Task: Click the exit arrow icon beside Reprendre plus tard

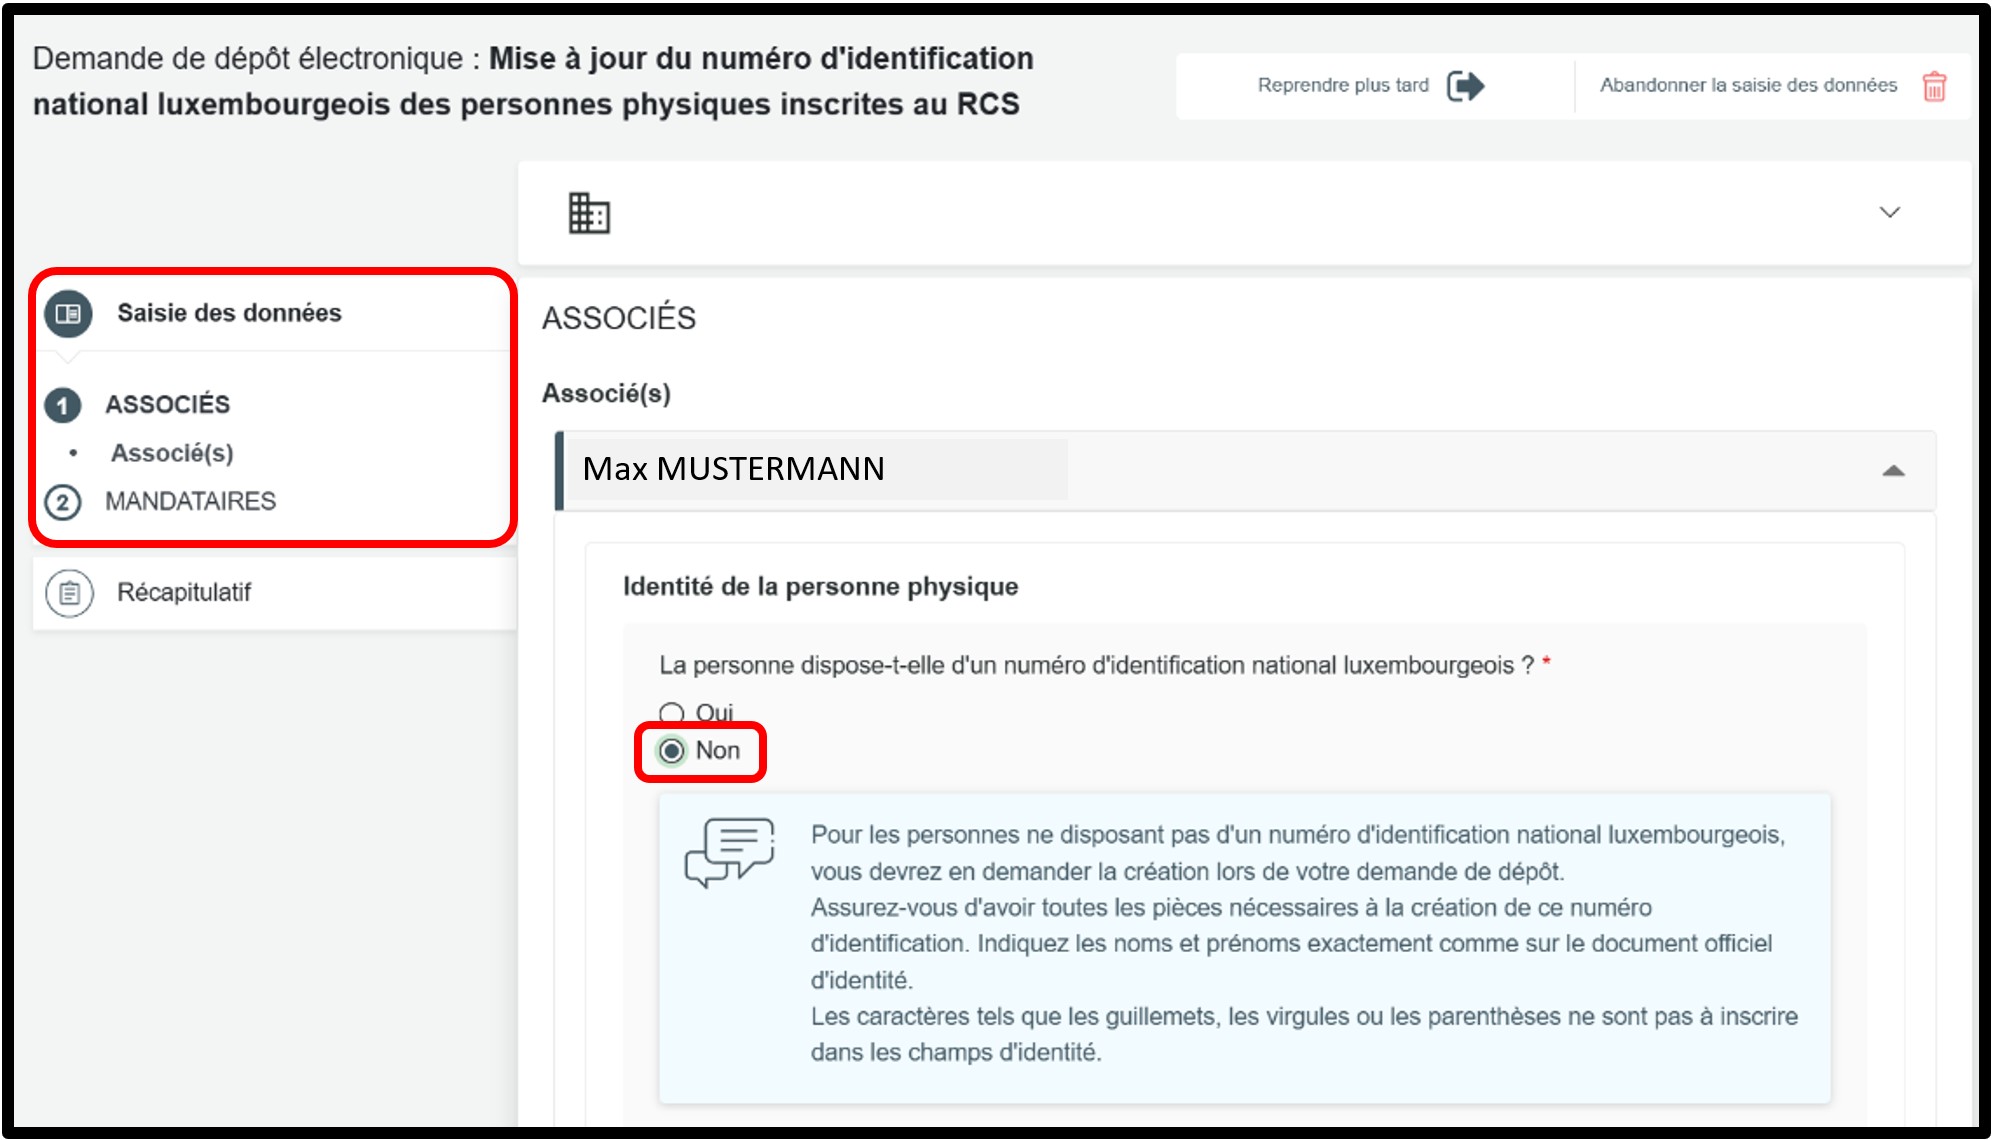Action: click(x=1465, y=86)
